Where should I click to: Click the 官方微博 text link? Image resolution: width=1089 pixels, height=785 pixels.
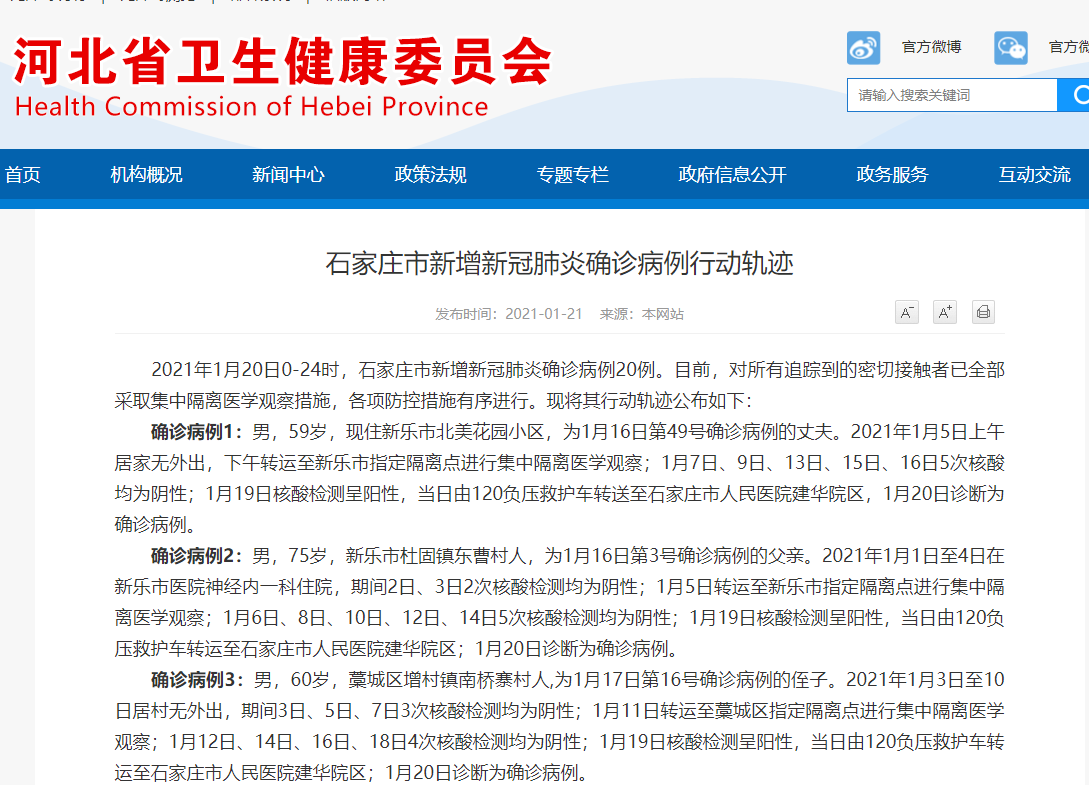[931, 47]
